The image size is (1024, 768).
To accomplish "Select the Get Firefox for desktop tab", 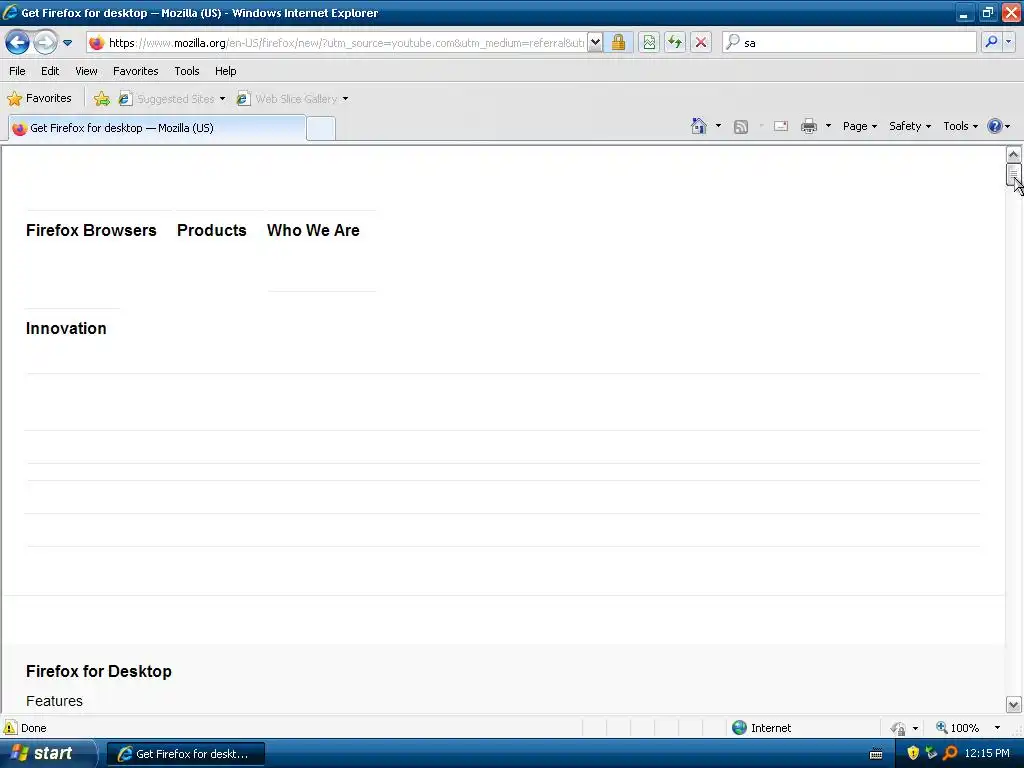I will point(157,128).
